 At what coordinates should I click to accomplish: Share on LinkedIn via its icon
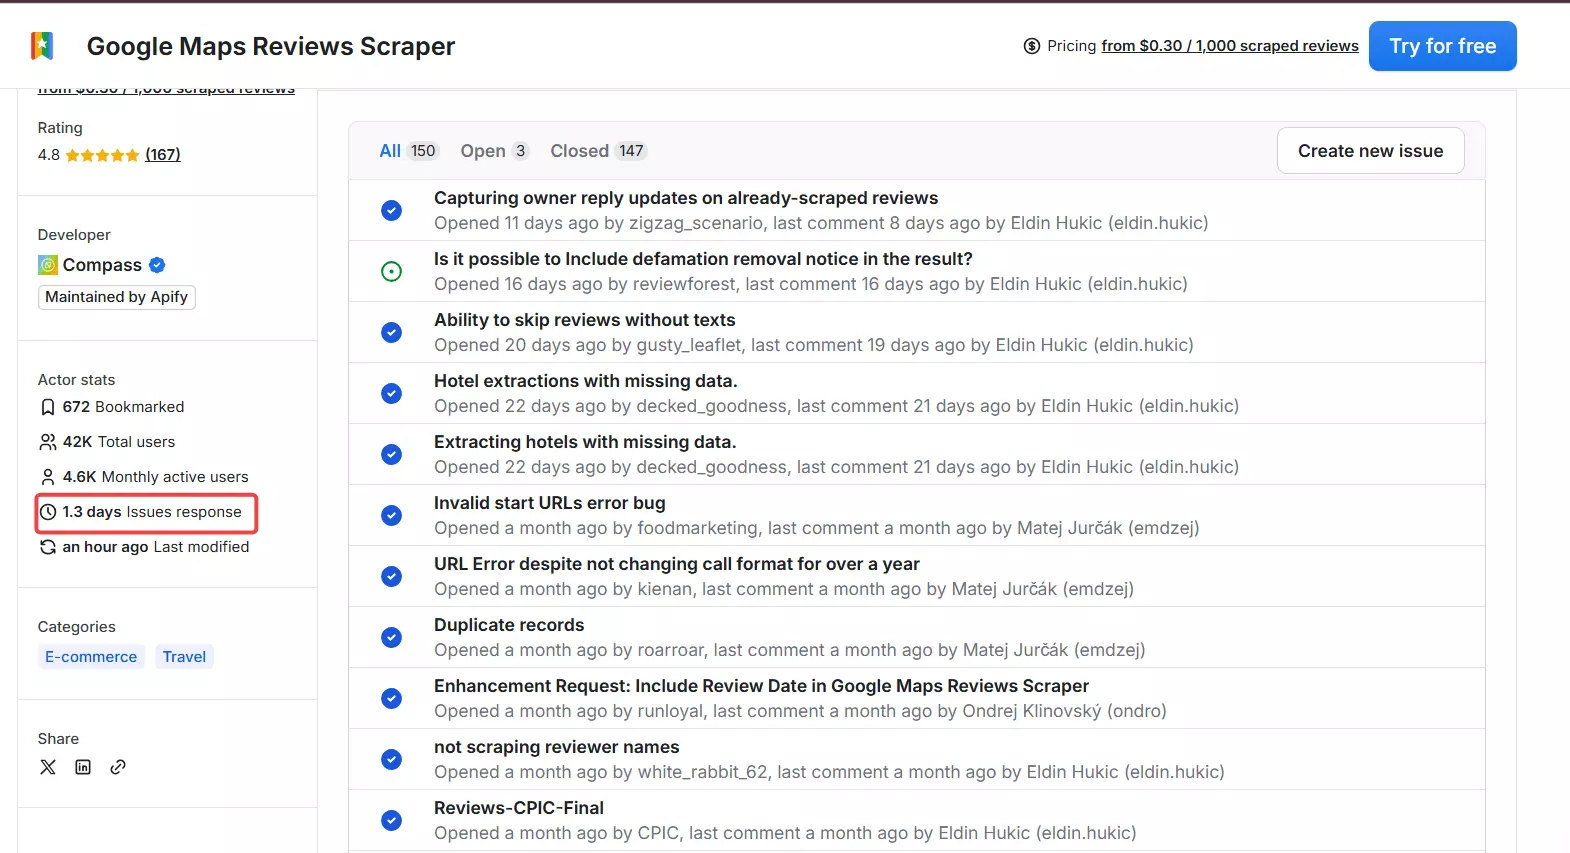[x=83, y=767]
